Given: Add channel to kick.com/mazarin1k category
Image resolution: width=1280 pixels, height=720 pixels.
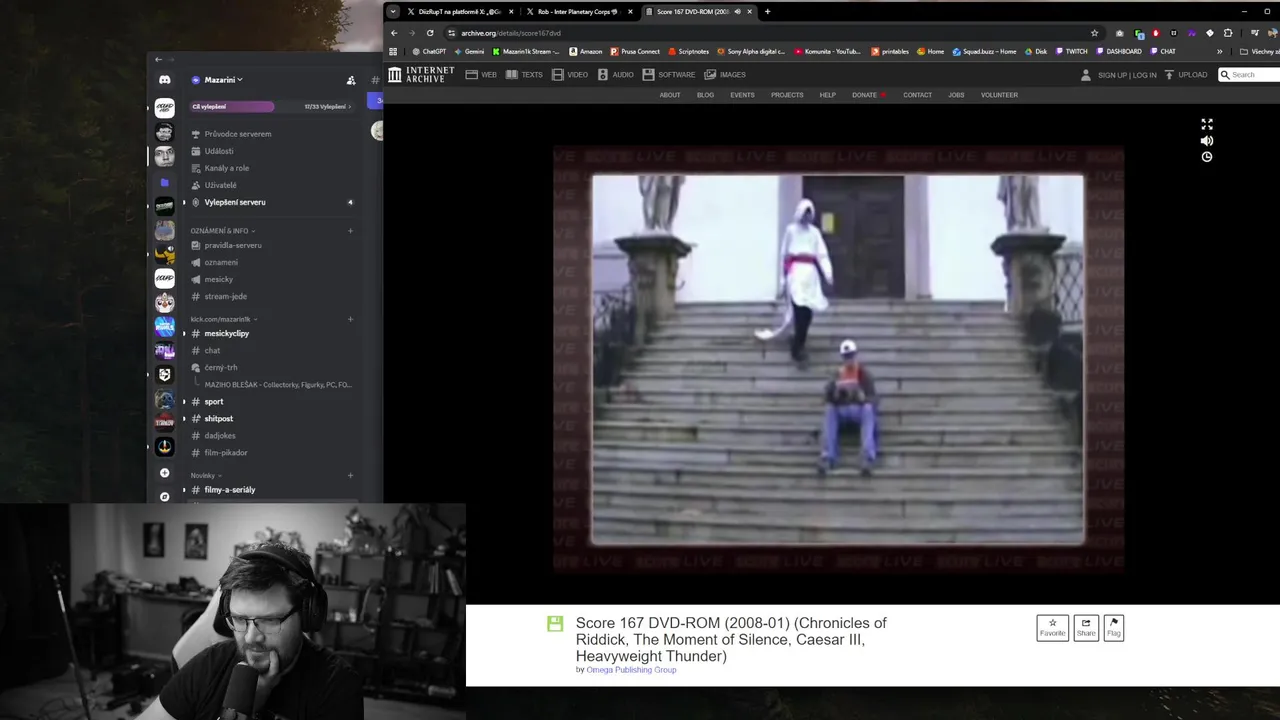Looking at the screenshot, I should click(x=350, y=319).
